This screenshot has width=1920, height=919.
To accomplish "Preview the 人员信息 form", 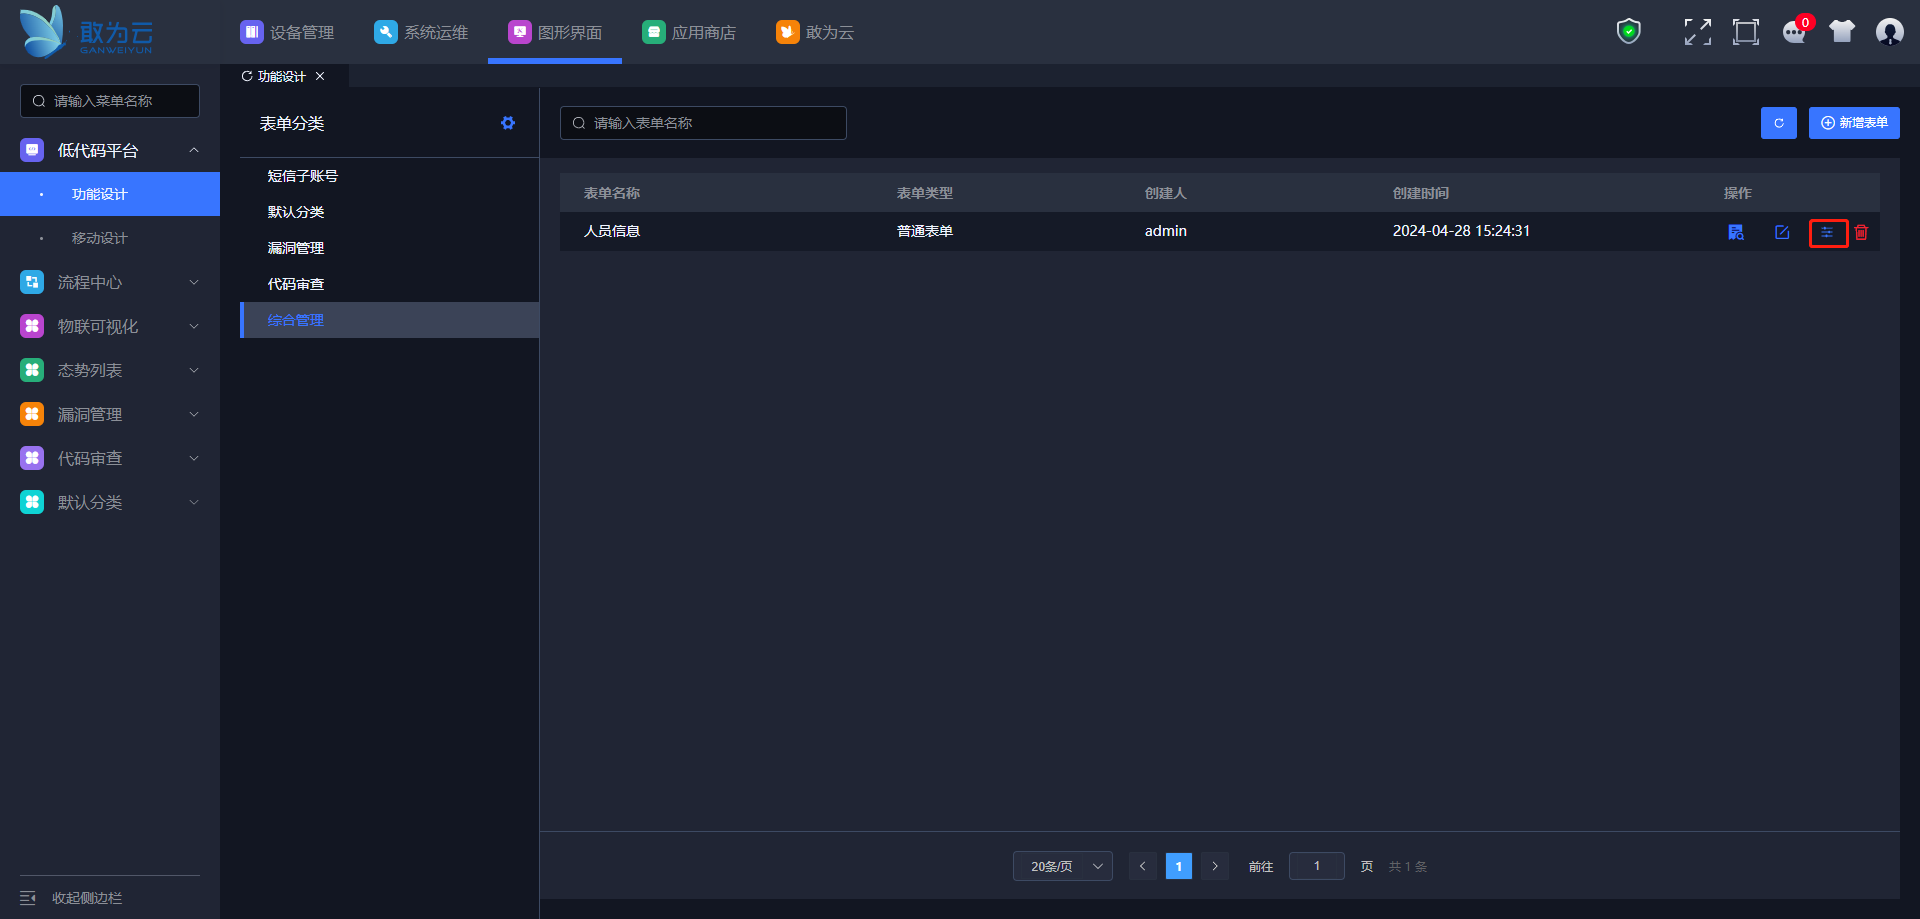I will click(x=1736, y=232).
